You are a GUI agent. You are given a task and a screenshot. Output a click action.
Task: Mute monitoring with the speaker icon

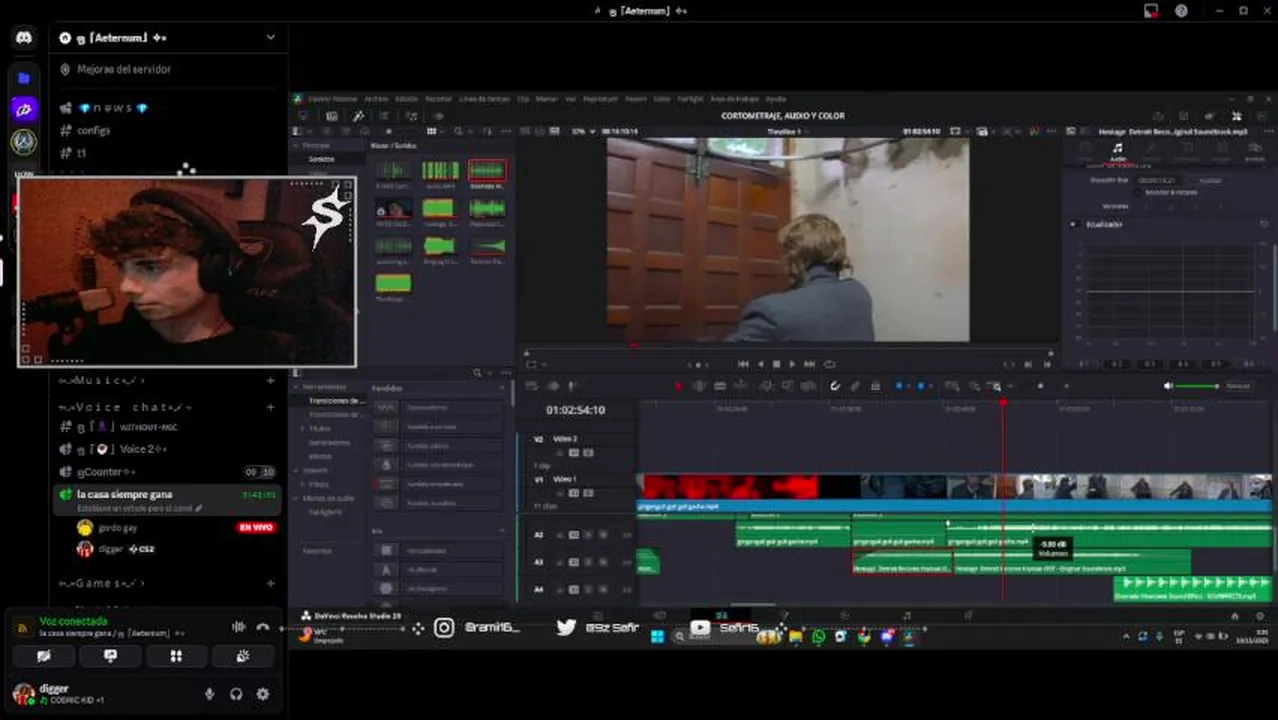[1167, 386]
